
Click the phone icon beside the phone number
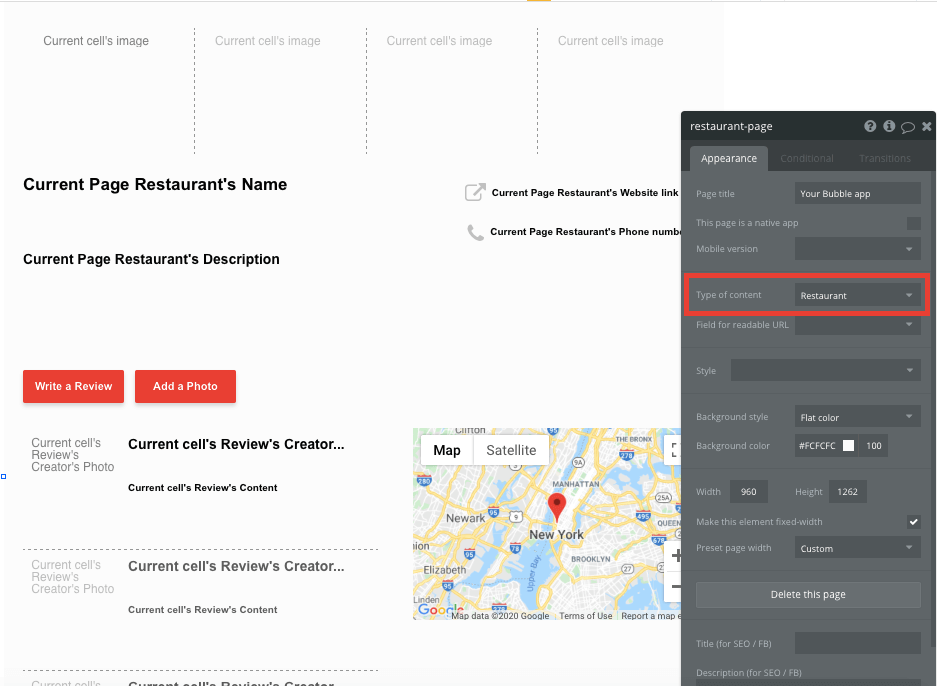point(475,231)
